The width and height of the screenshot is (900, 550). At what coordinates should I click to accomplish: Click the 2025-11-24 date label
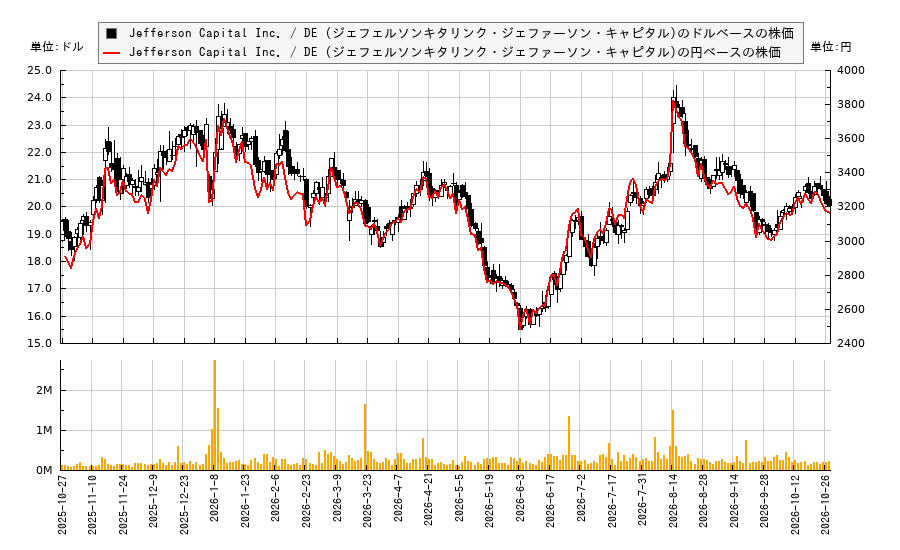(123, 505)
